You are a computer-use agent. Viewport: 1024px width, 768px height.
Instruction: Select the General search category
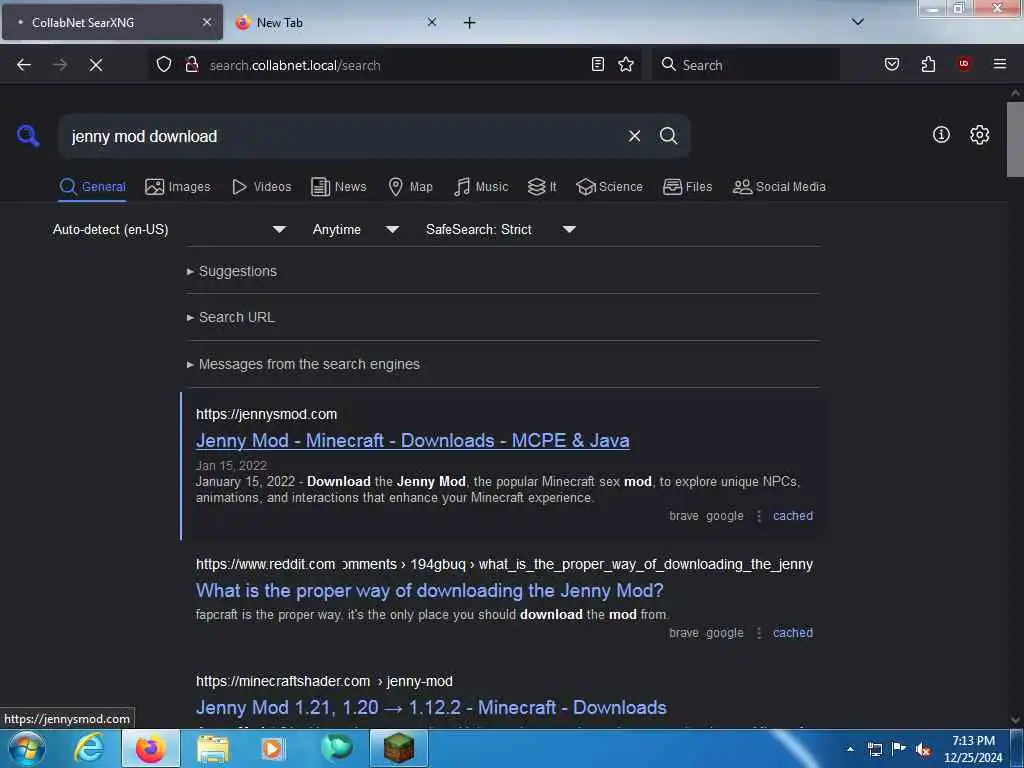[92, 187]
